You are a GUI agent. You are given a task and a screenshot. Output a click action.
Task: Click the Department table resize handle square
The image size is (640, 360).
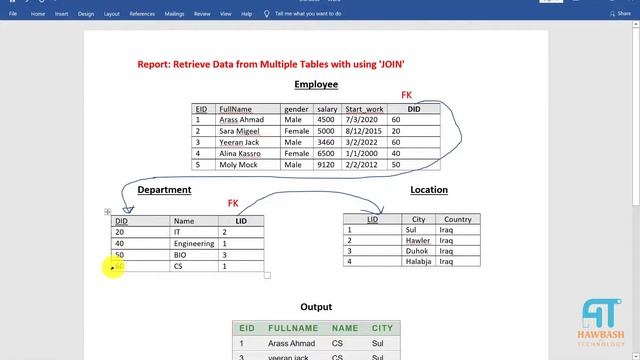267,276
